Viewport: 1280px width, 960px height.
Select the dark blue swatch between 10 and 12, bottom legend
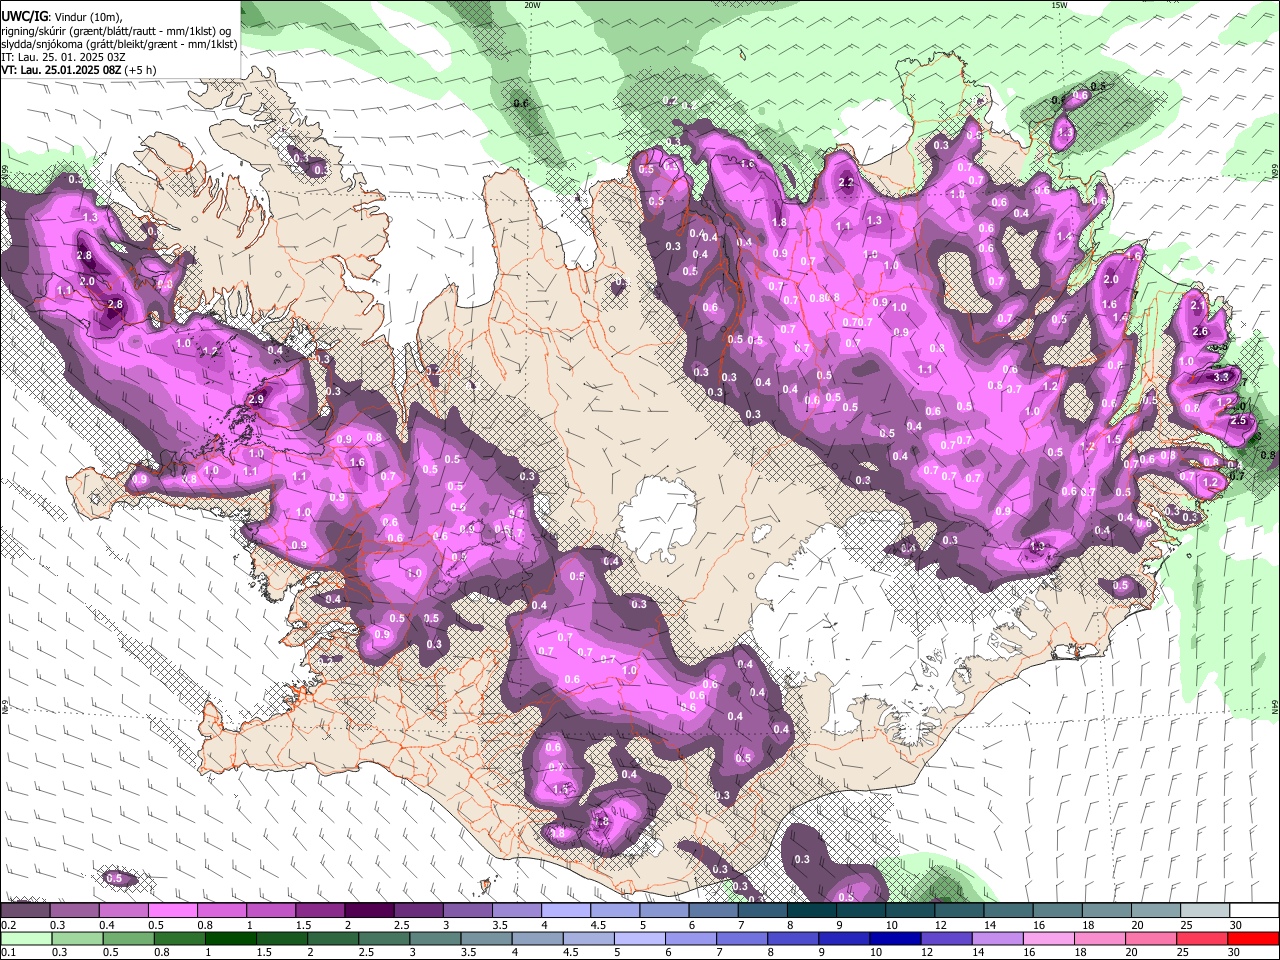tap(894, 938)
